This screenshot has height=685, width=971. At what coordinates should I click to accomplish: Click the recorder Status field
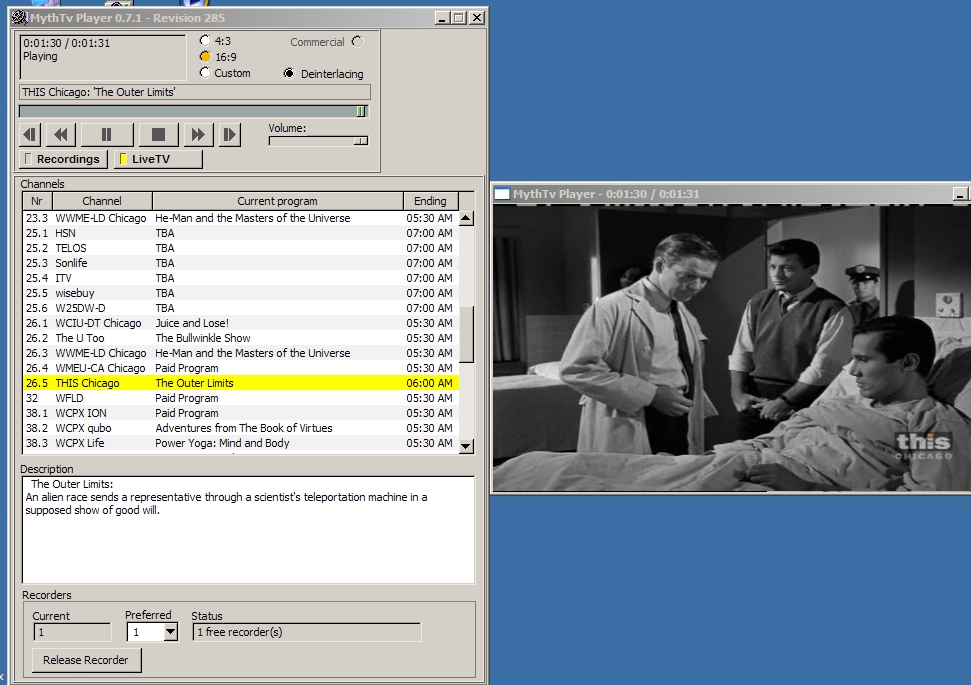307,632
